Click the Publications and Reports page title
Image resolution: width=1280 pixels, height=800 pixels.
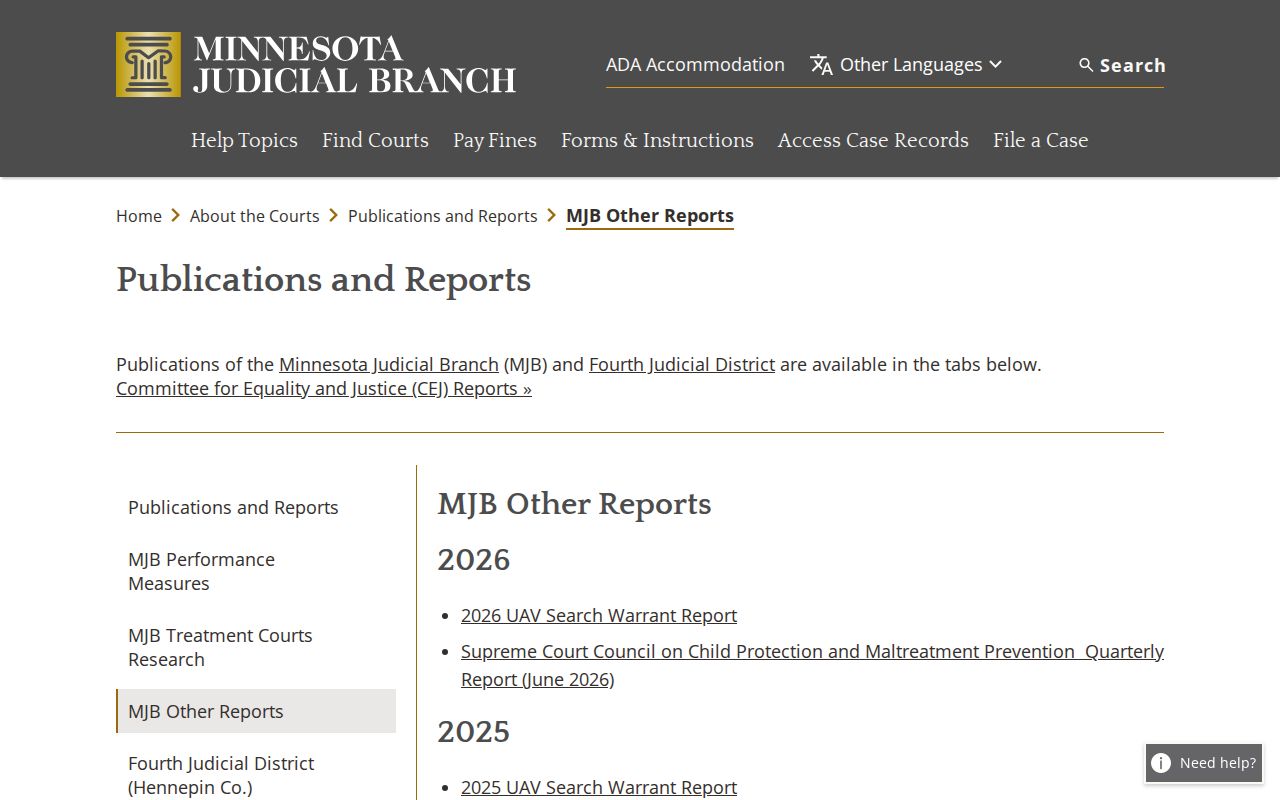(x=324, y=280)
